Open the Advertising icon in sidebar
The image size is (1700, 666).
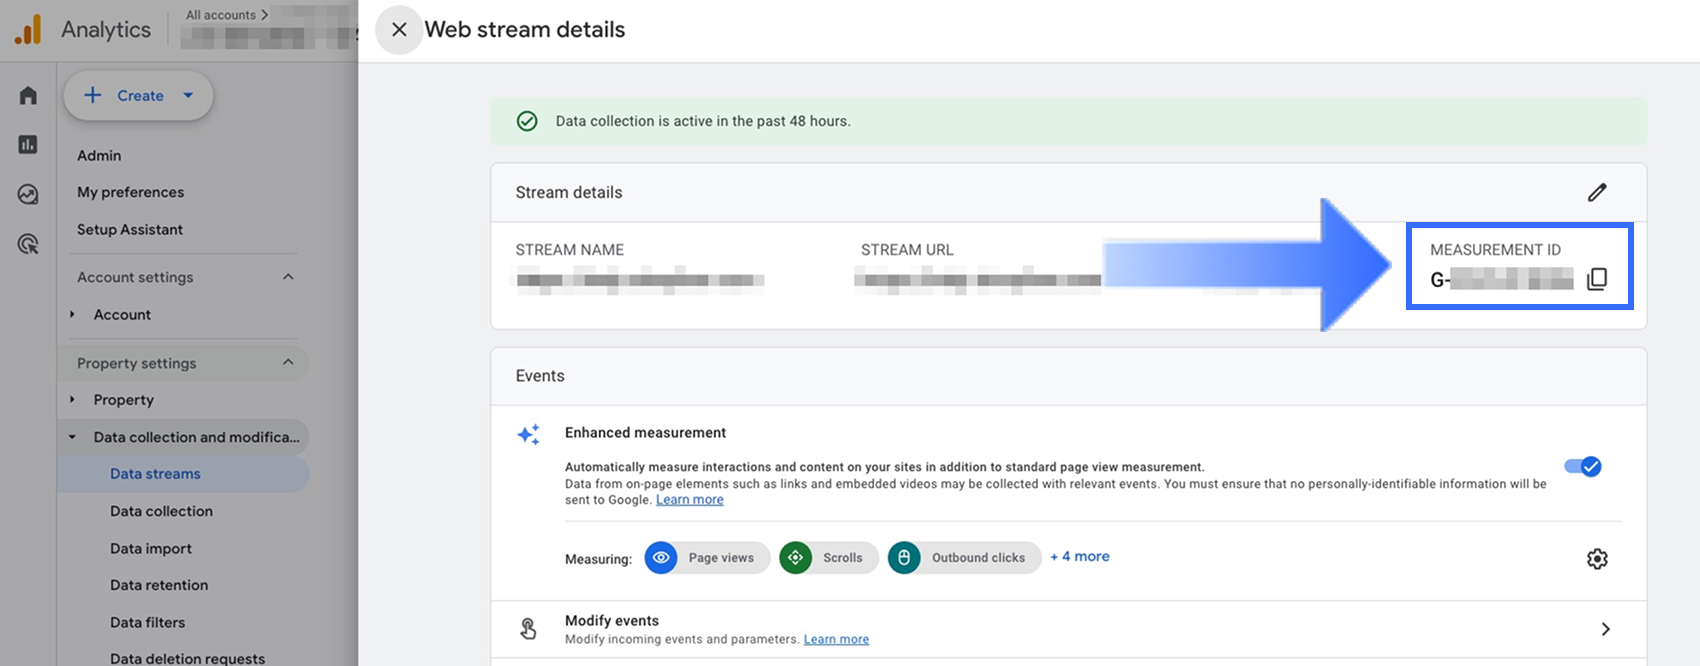coord(28,243)
